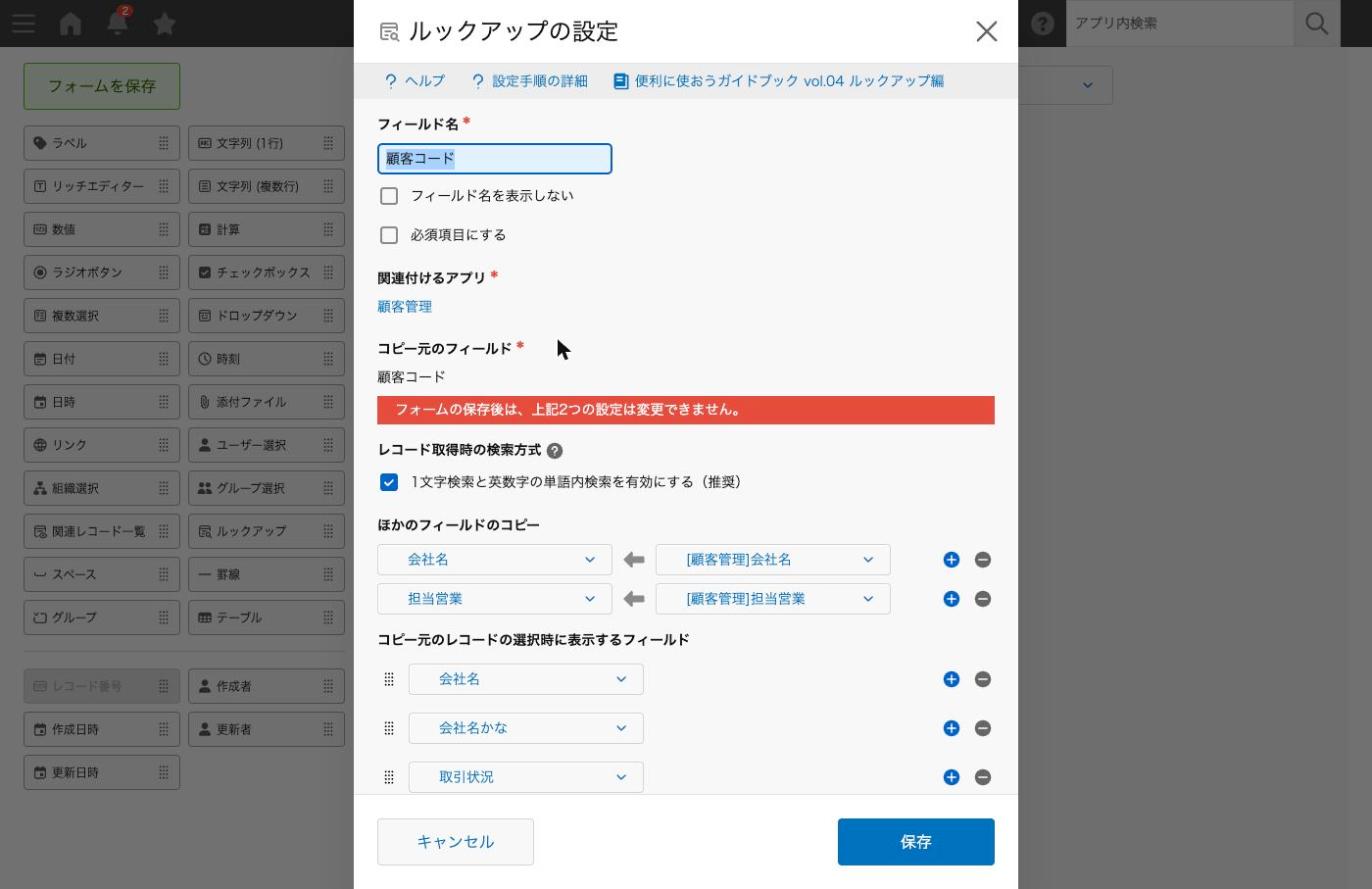Remove the 会社名 field copy mapping row

[983, 560]
